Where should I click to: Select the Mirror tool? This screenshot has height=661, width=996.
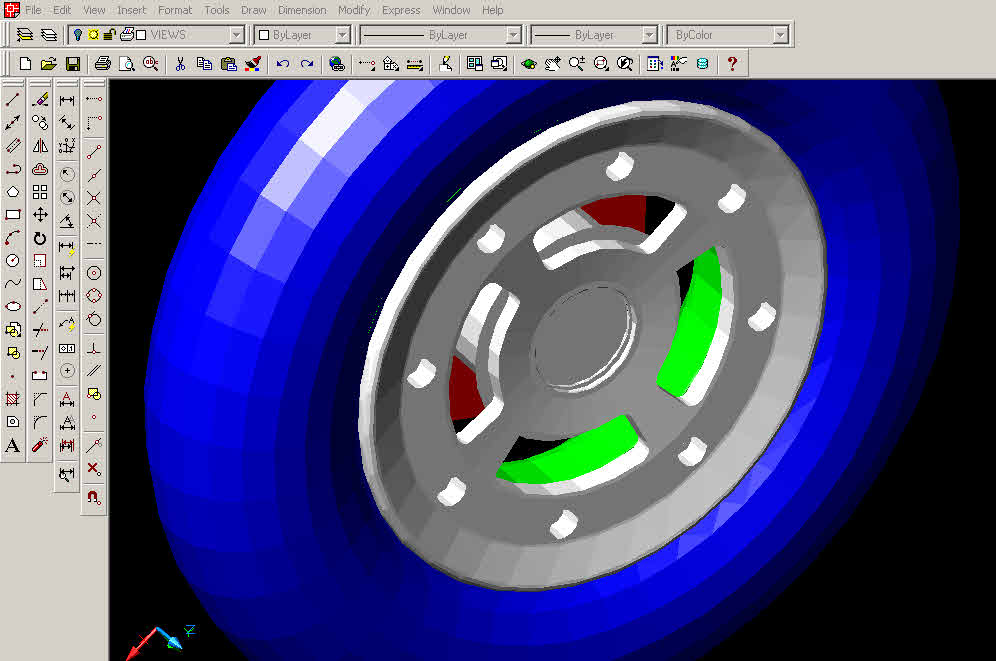40,145
